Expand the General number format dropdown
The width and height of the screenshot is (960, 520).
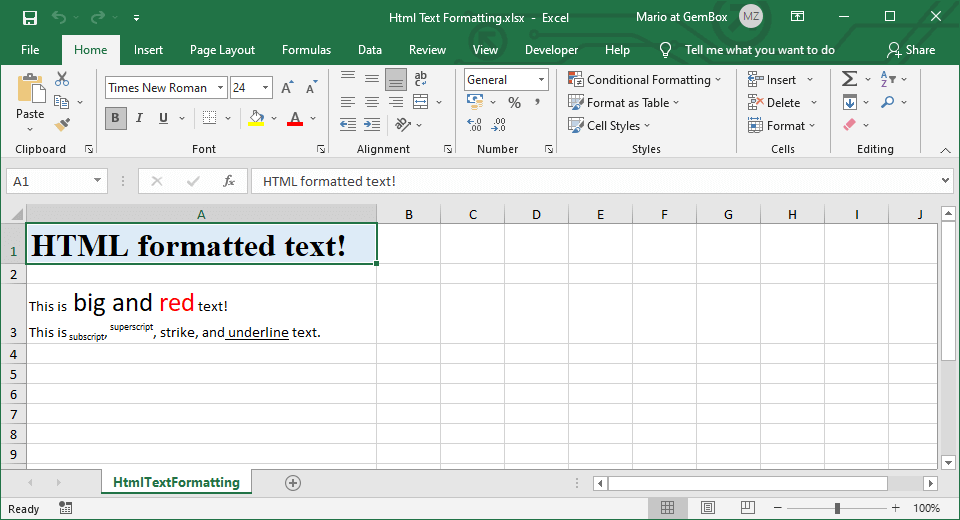point(541,80)
